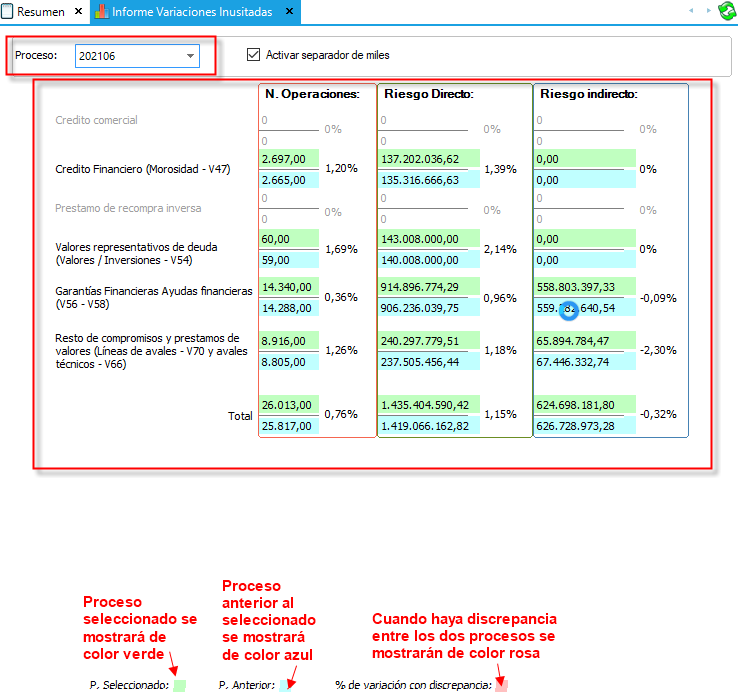Click the green refresh icon top right
Viewport: 738px width, 693px height.
pos(727,11)
